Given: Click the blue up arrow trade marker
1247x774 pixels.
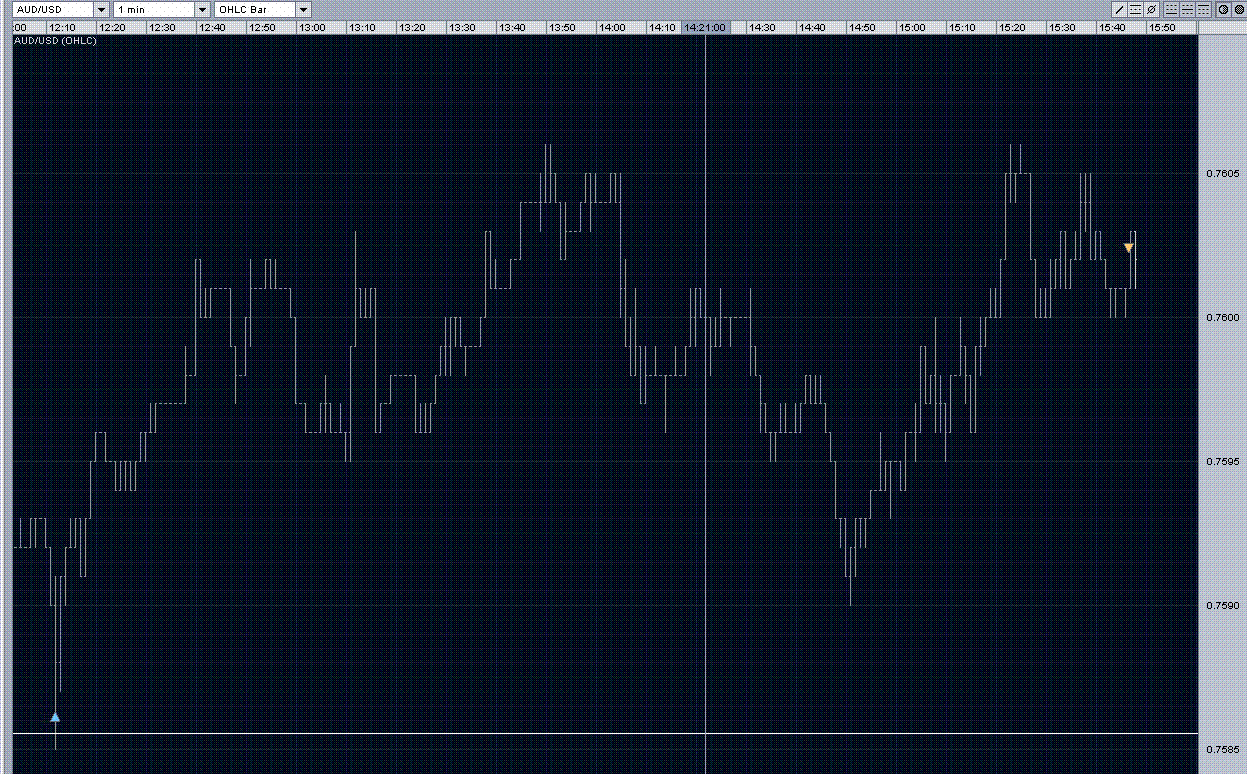Looking at the screenshot, I should 55,717.
